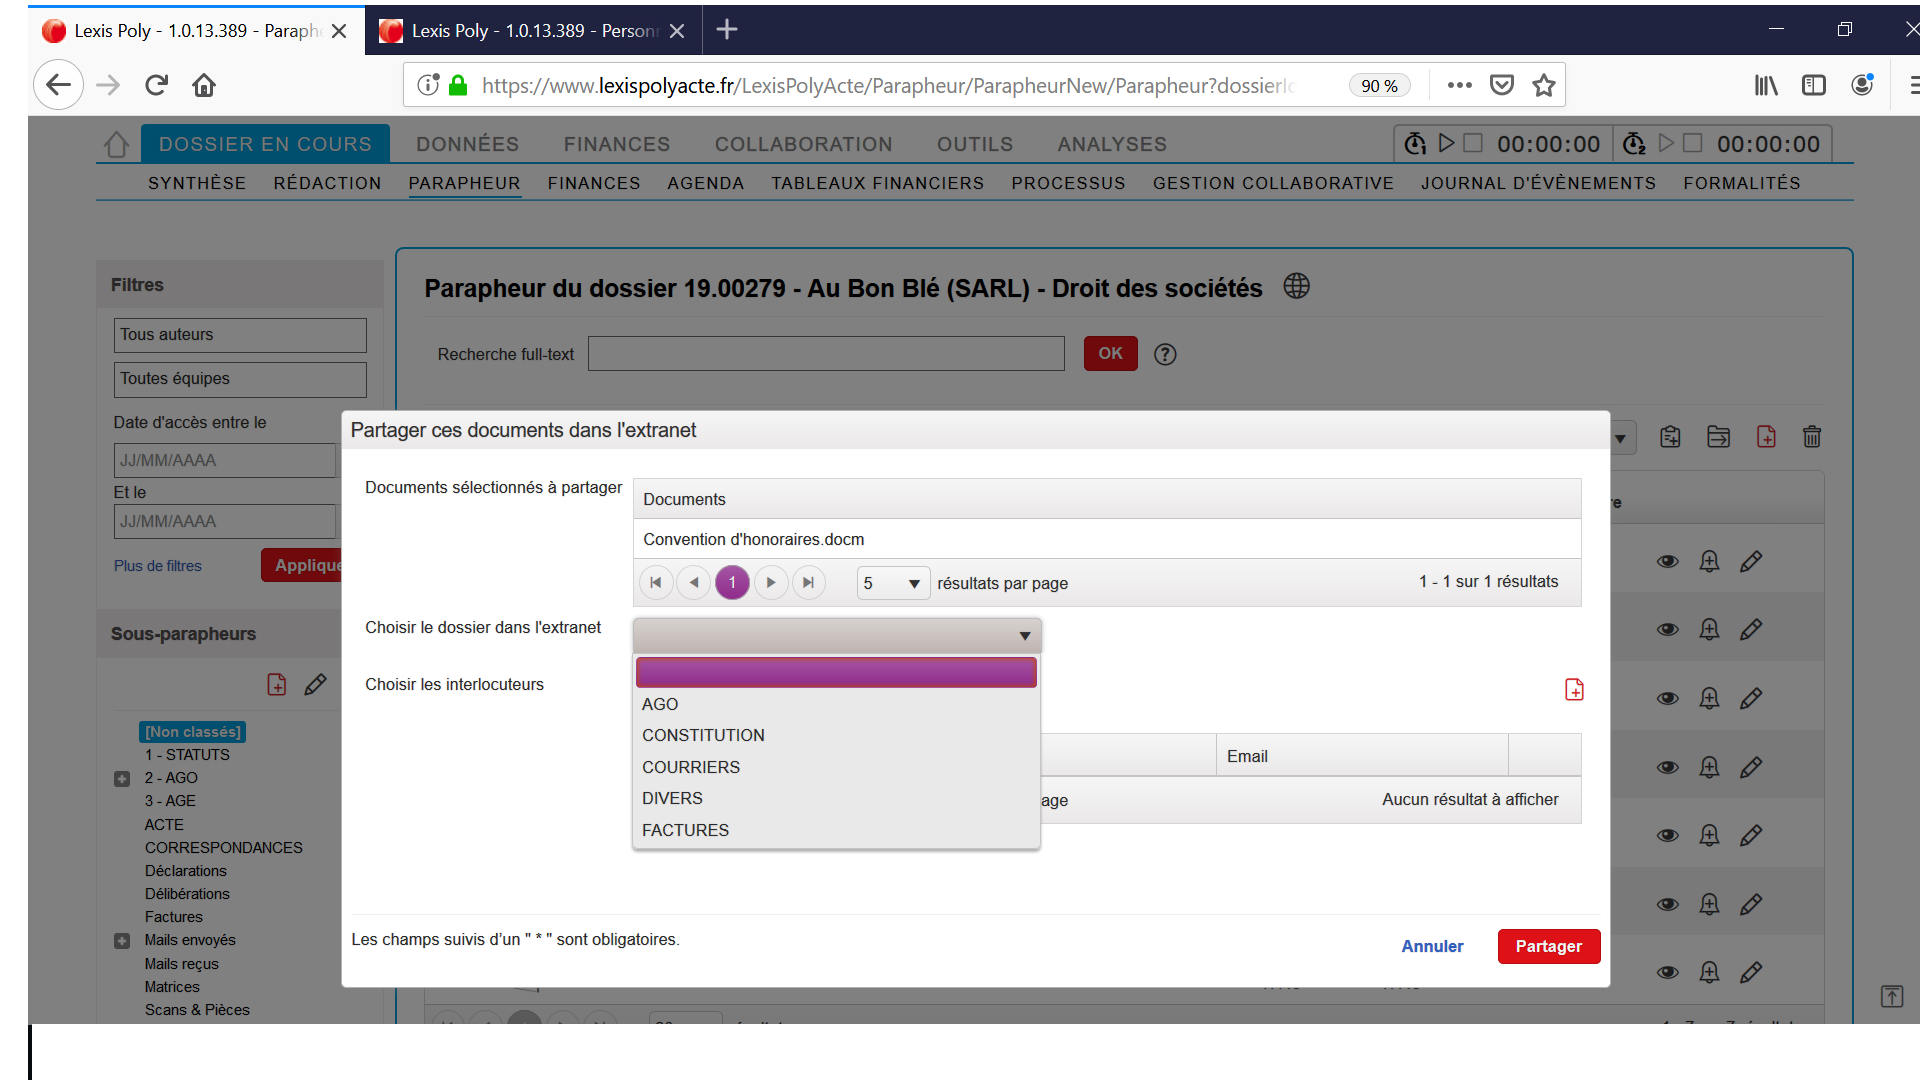Image resolution: width=1920 pixels, height=1080 pixels.
Task: Stop the first timer with square icon
Action: pyautogui.click(x=1473, y=143)
